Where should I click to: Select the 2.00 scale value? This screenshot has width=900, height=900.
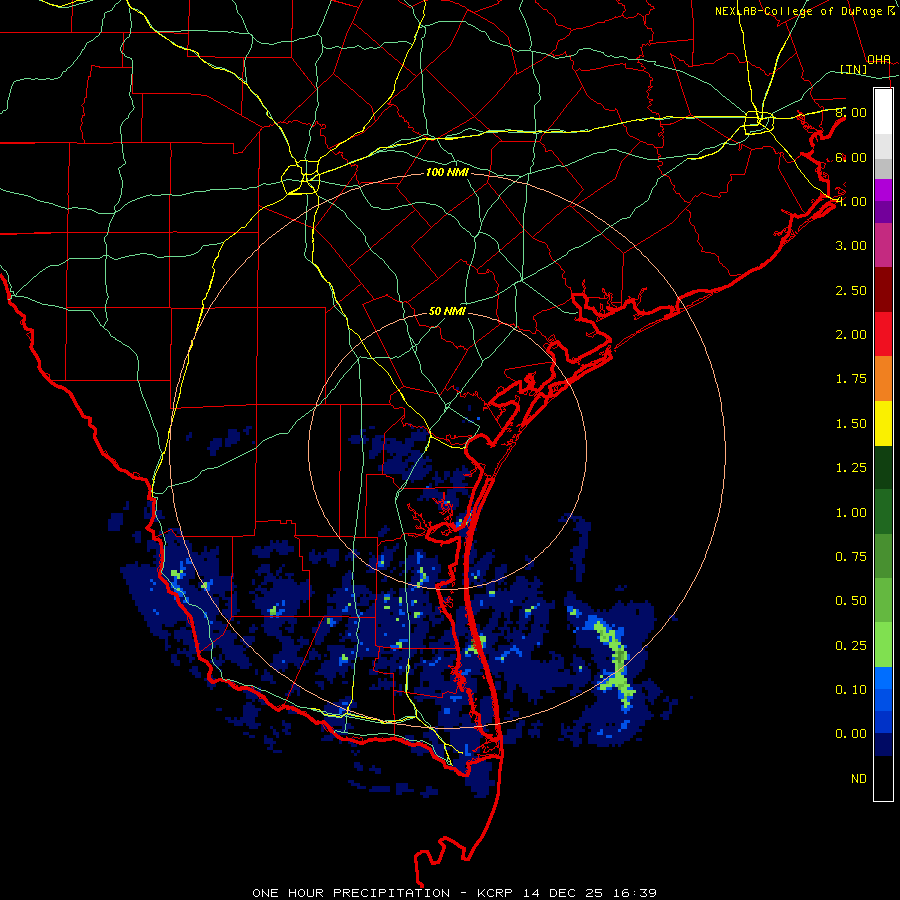click(x=851, y=335)
